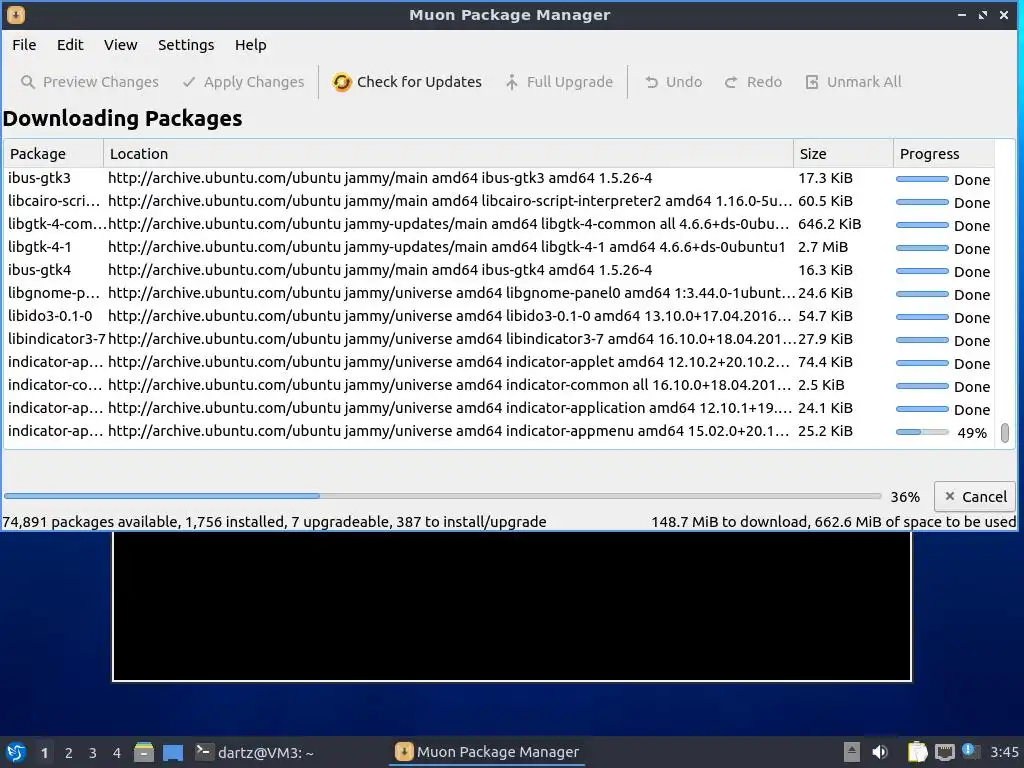Click the indicator-applet location URL
Screen dimensions: 1024x768
(x=449, y=362)
